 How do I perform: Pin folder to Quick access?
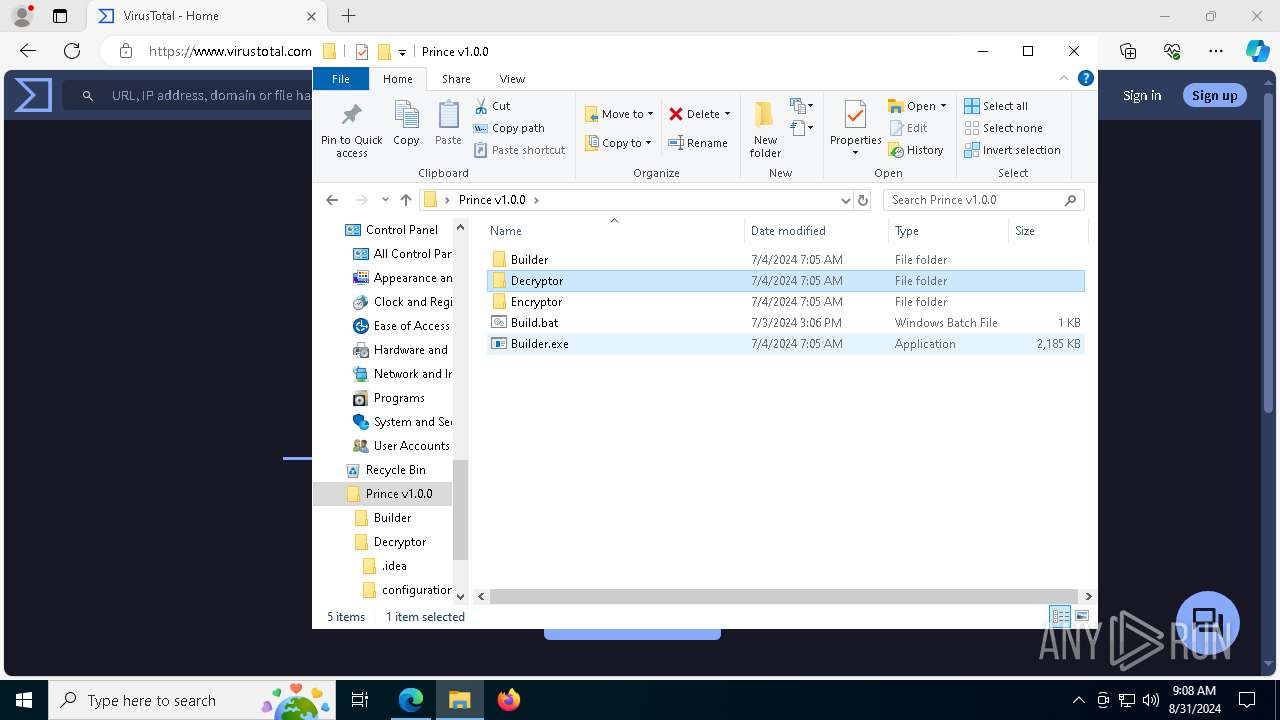pyautogui.click(x=351, y=128)
